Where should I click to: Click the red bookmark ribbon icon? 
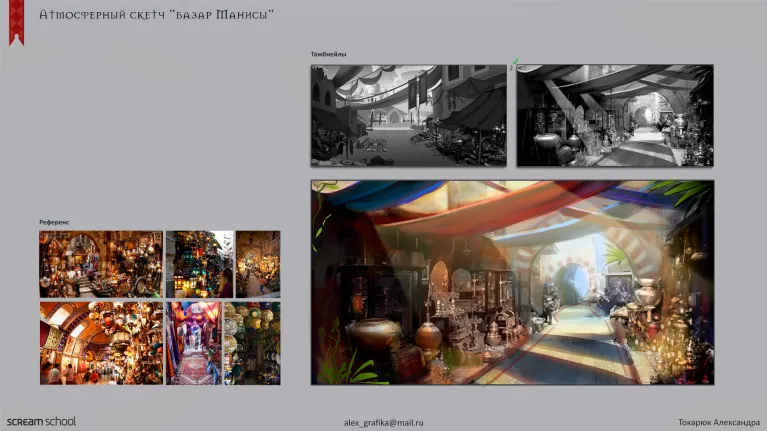click(x=16, y=22)
